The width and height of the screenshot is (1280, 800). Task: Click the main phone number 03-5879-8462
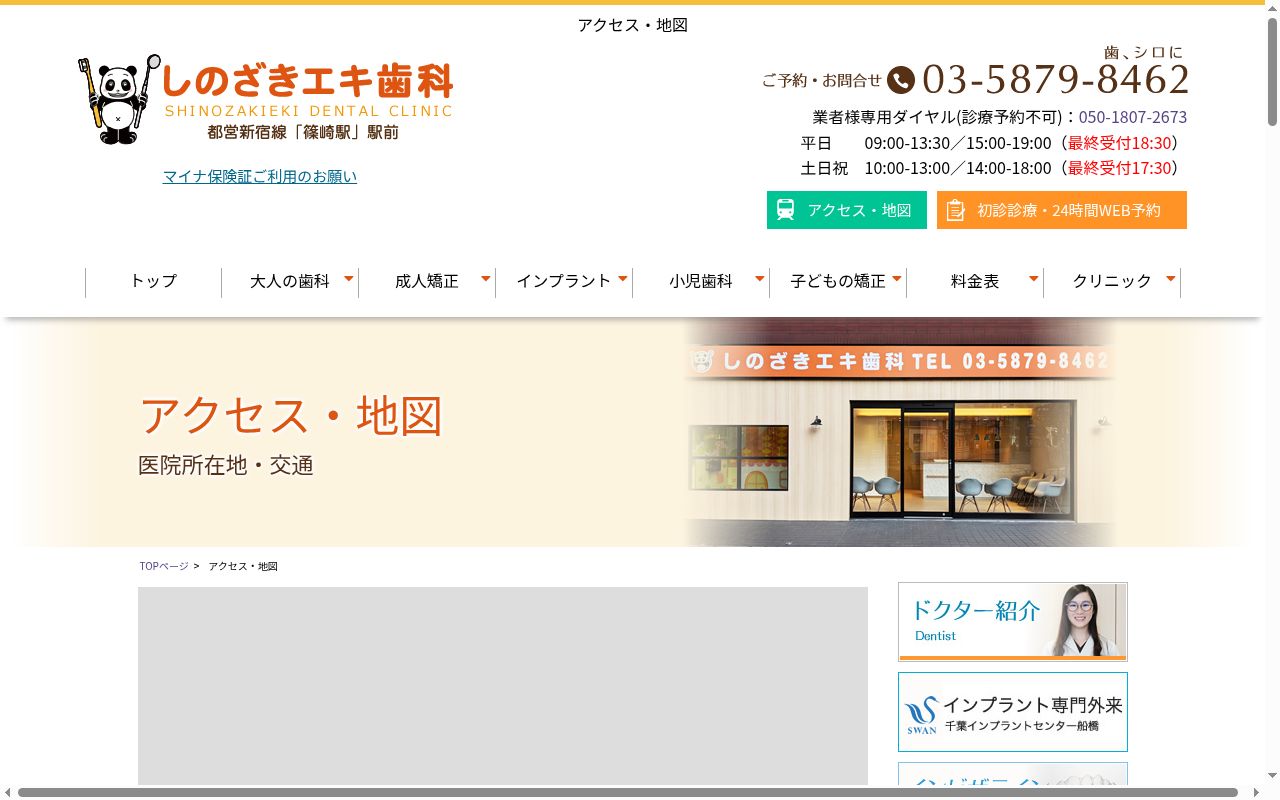pyautogui.click(x=1056, y=79)
